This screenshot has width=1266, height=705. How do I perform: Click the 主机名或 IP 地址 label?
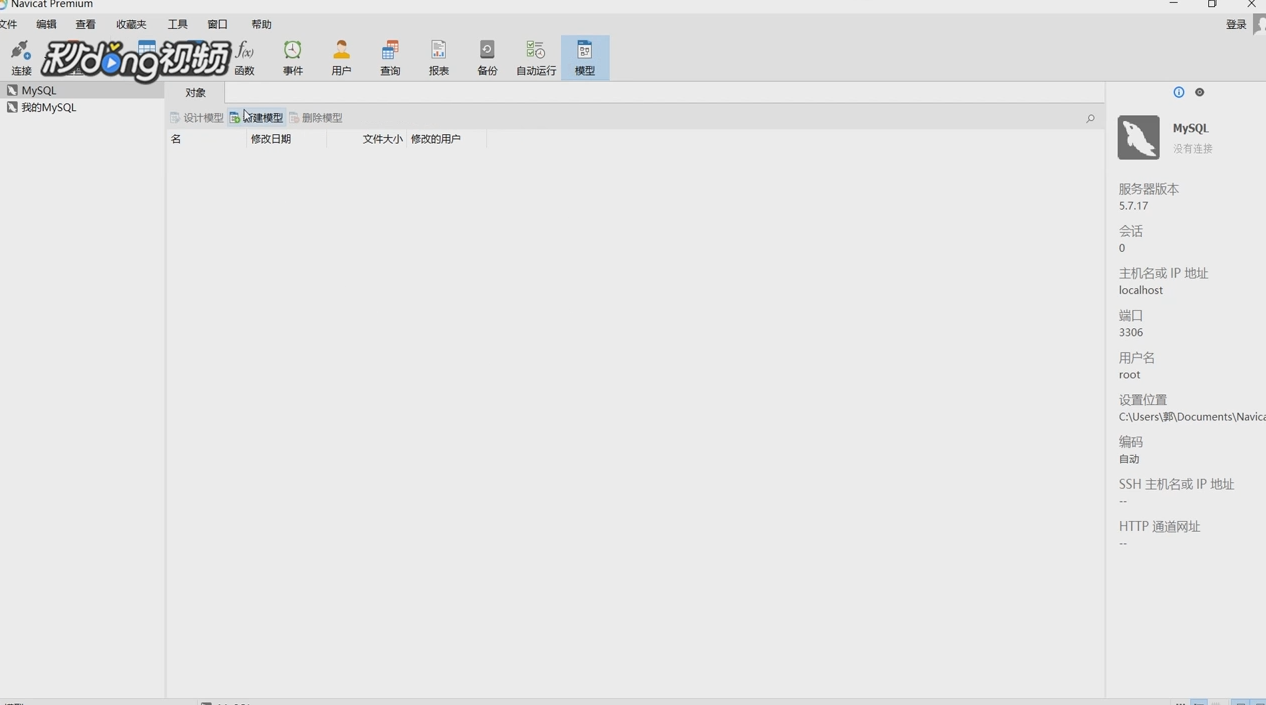click(1163, 273)
